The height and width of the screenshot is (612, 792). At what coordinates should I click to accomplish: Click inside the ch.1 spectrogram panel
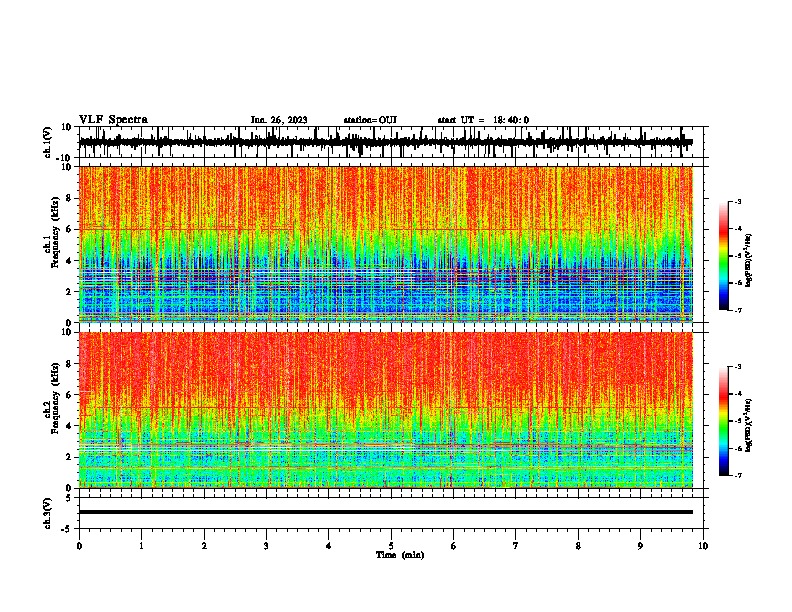[x=385, y=244]
